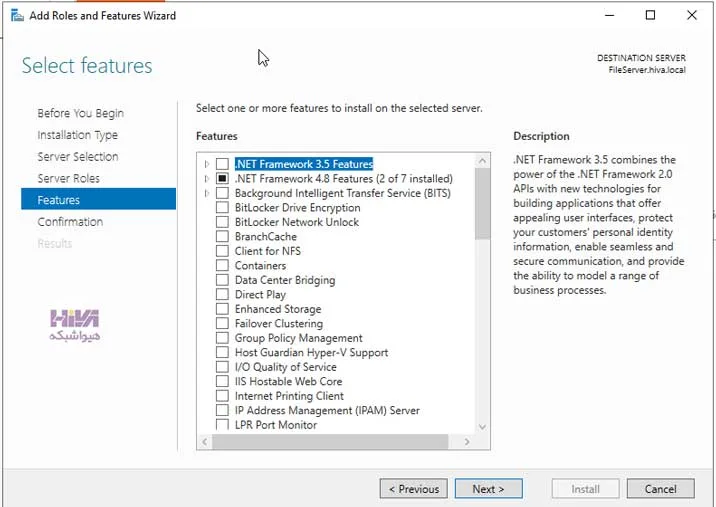Toggle .NET Framework 4.8 Features checkbox

(x=222, y=179)
